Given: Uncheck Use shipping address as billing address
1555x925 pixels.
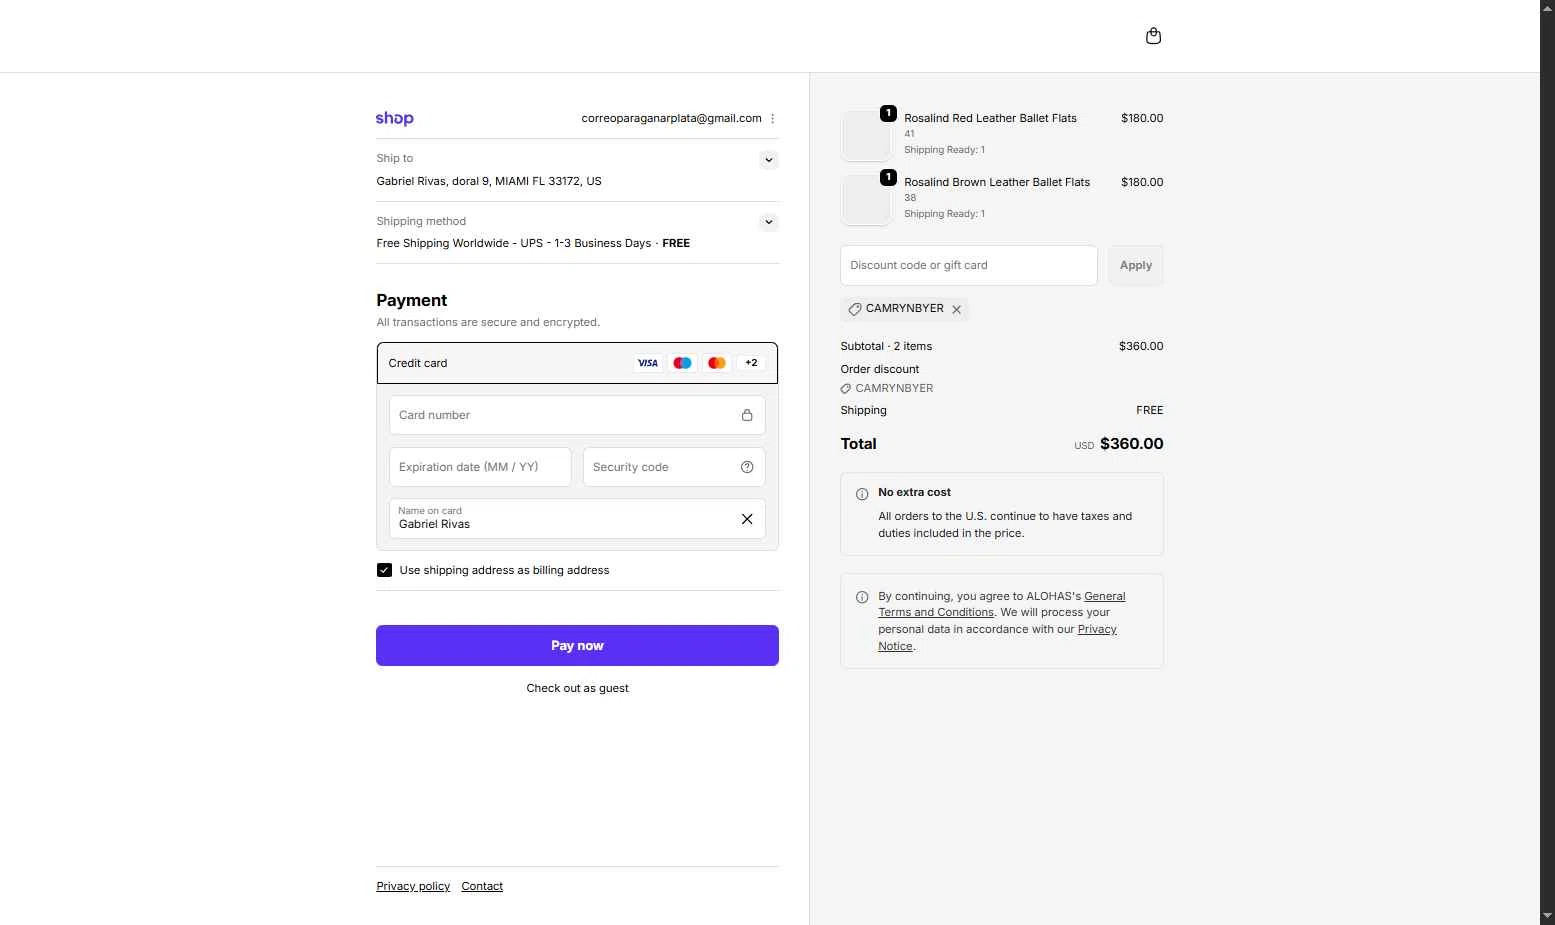Looking at the screenshot, I should [384, 570].
